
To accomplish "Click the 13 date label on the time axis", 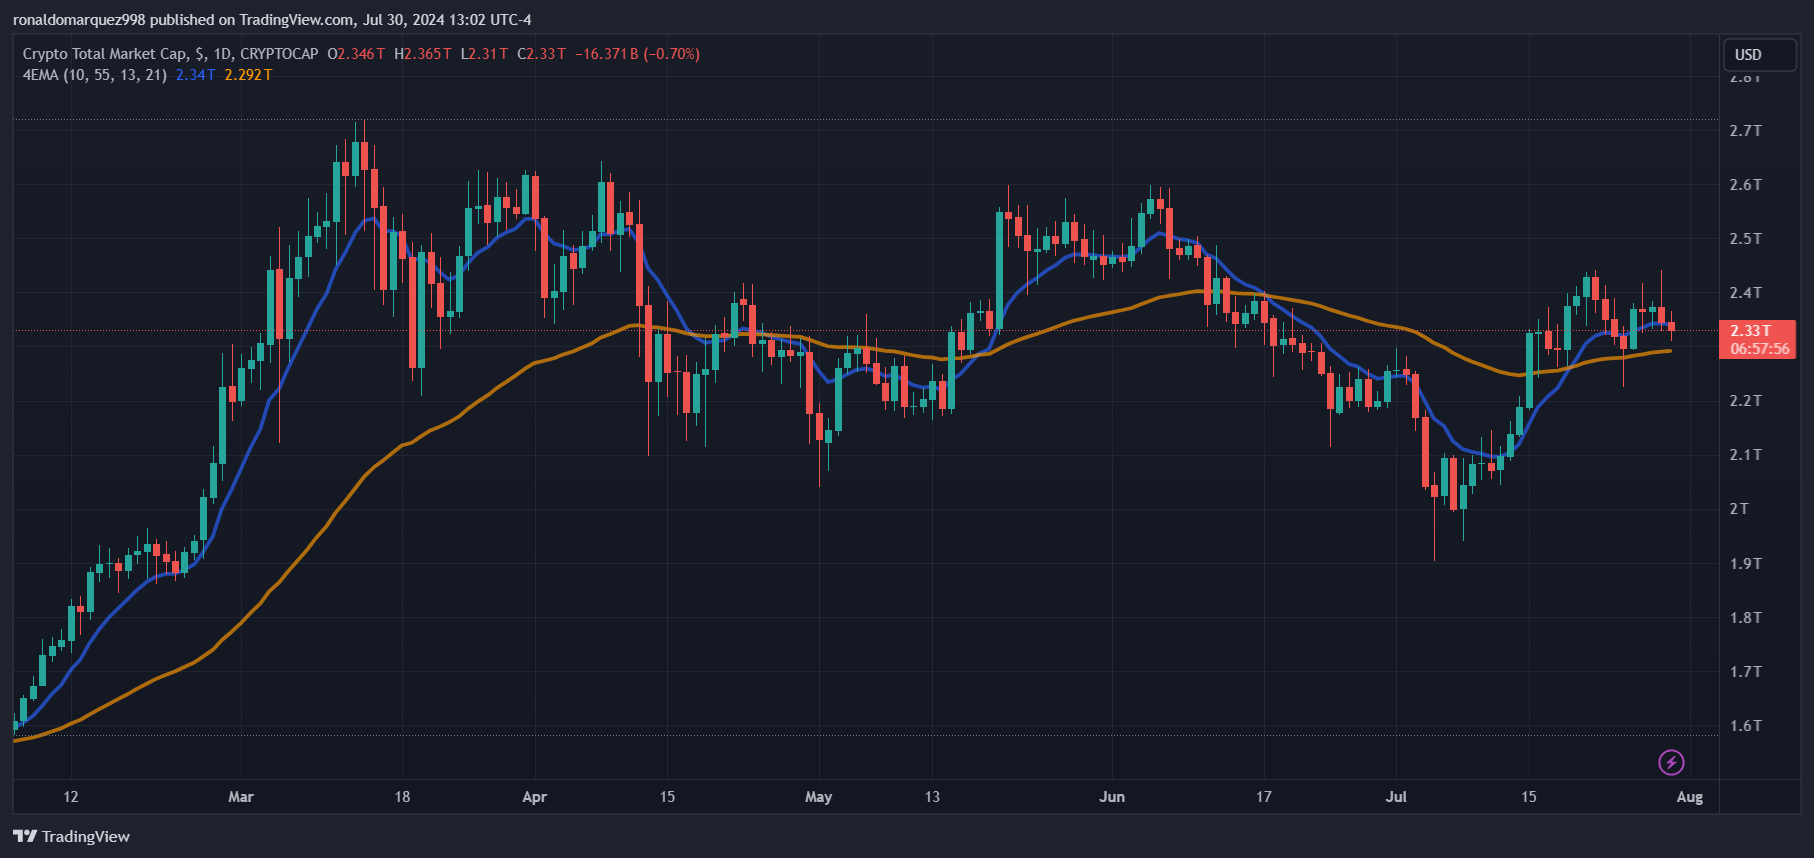I will (x=932, y=797).
